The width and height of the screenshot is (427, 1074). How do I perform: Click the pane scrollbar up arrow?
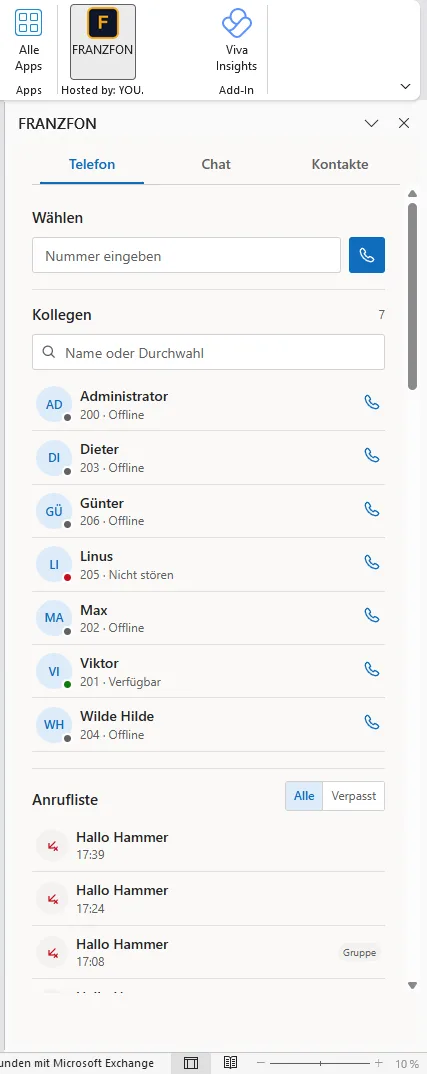click(x=413, y=194)
